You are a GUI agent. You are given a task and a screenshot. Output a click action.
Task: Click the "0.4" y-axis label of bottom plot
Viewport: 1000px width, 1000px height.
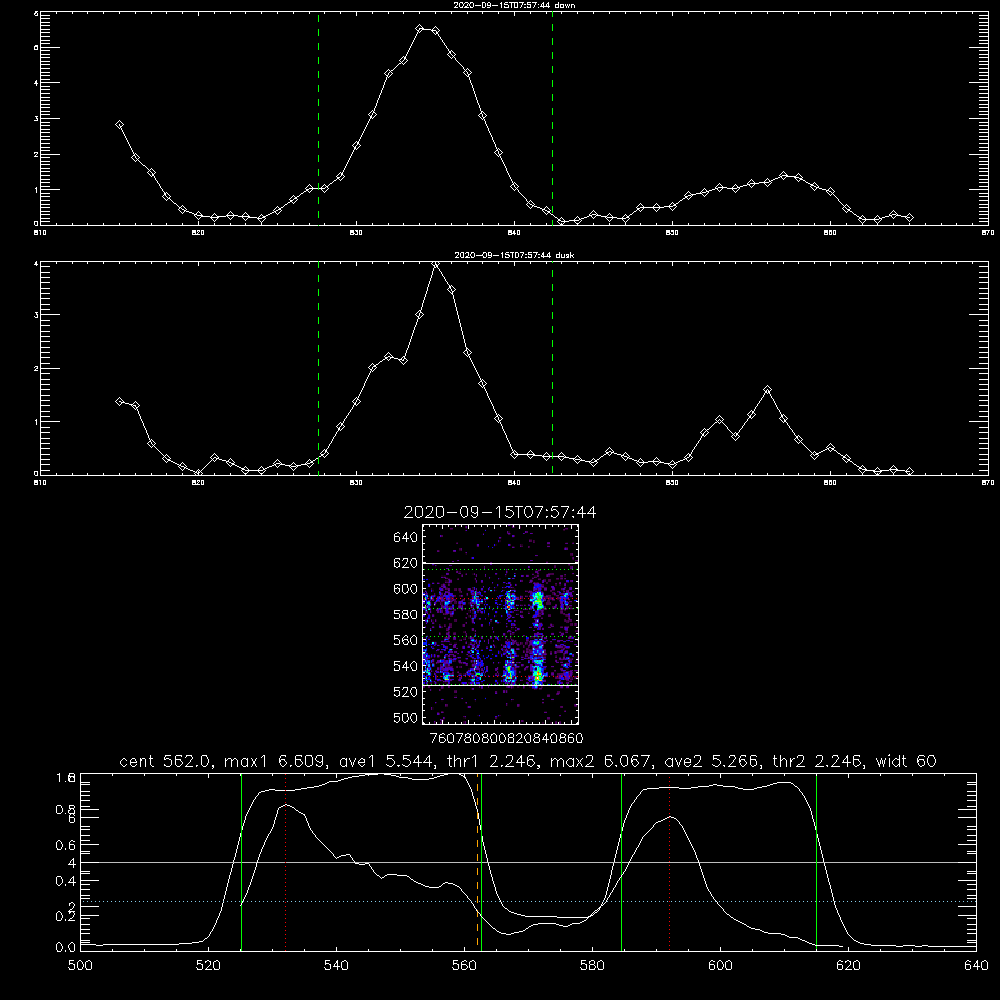[x=66, y=881]
